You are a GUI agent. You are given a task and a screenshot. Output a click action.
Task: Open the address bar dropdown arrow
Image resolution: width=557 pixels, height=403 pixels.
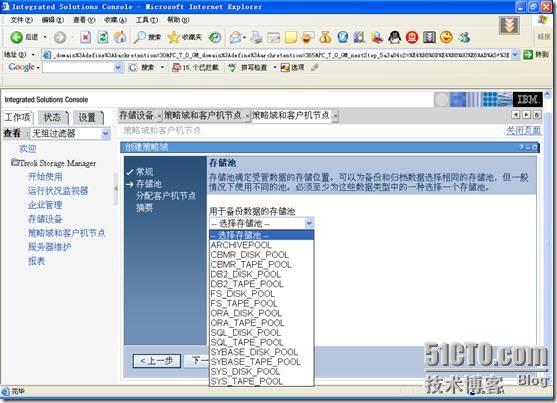515,54
